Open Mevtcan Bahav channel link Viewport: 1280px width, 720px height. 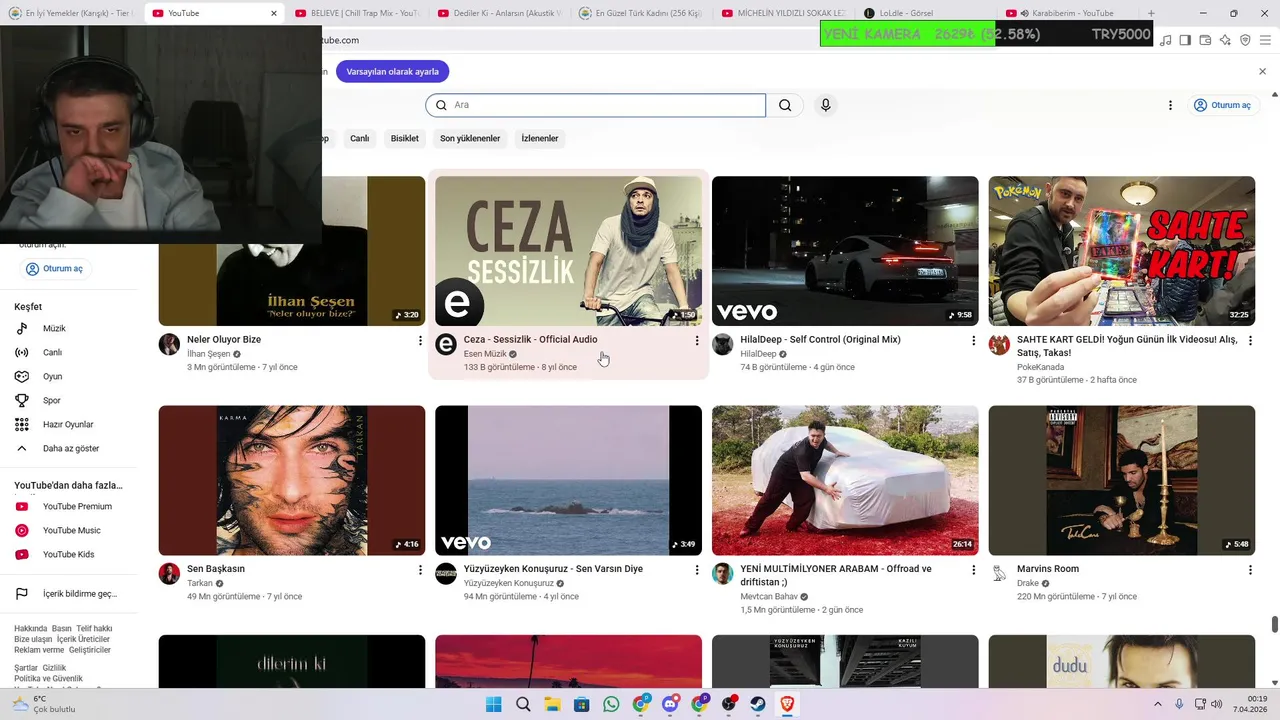coord(769,597)
